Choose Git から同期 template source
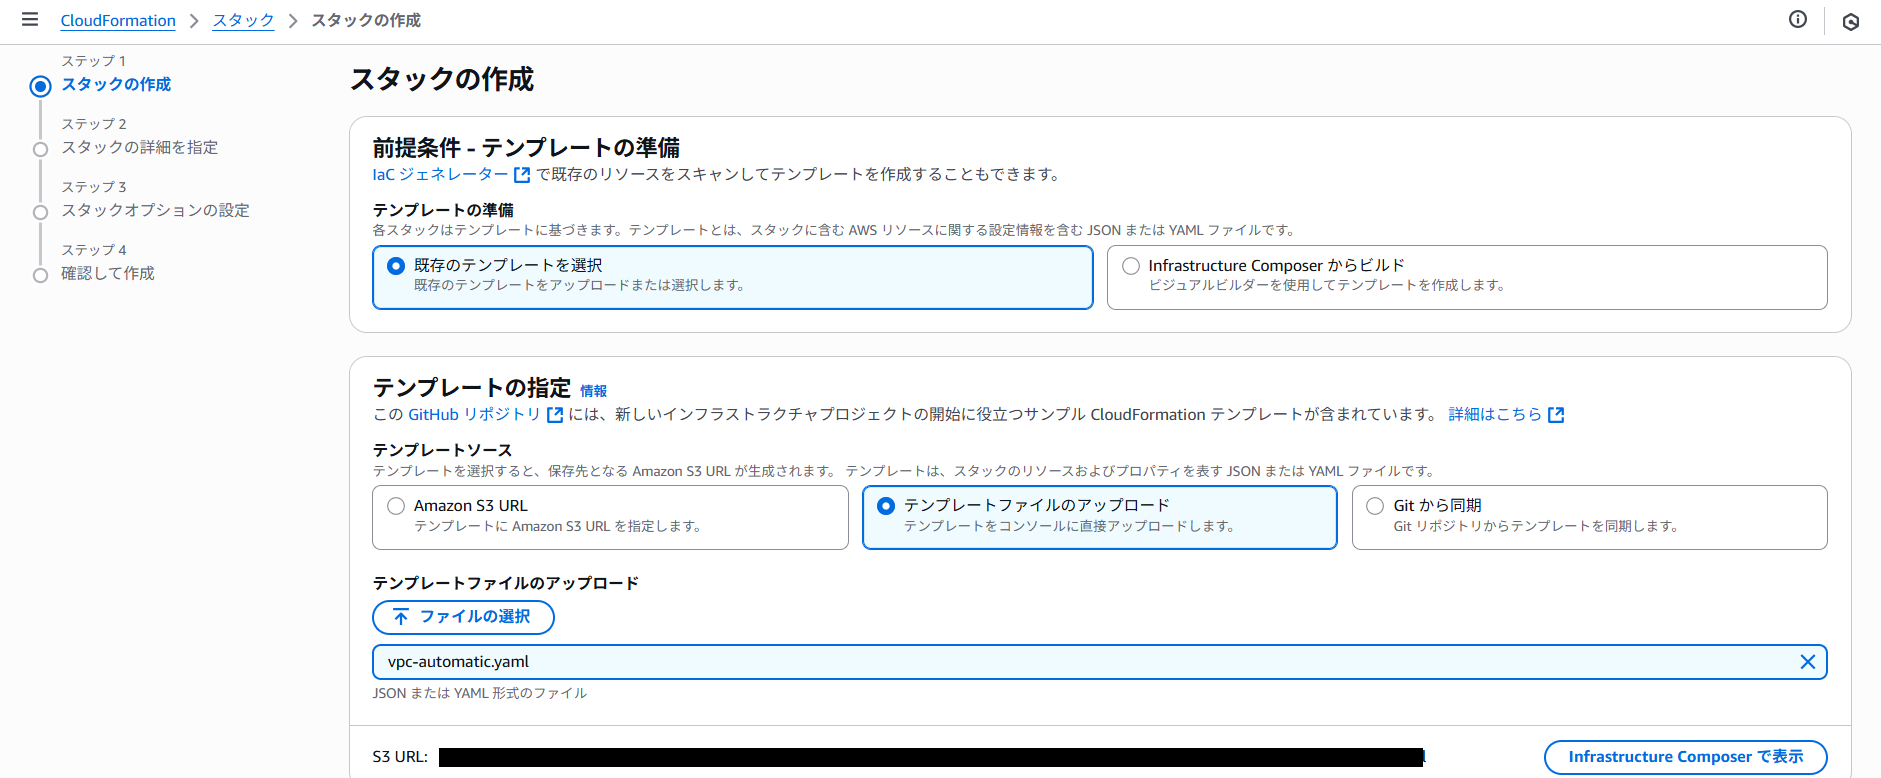Image resolution: width=1881 pixels, height=778 pixels. tap(1375, 506)
